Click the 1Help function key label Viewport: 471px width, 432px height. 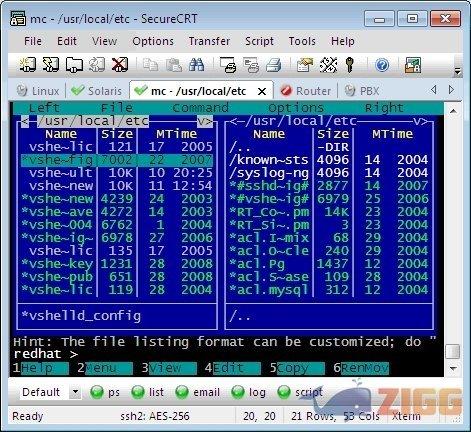pyautogui.click(x=41, y=368)
